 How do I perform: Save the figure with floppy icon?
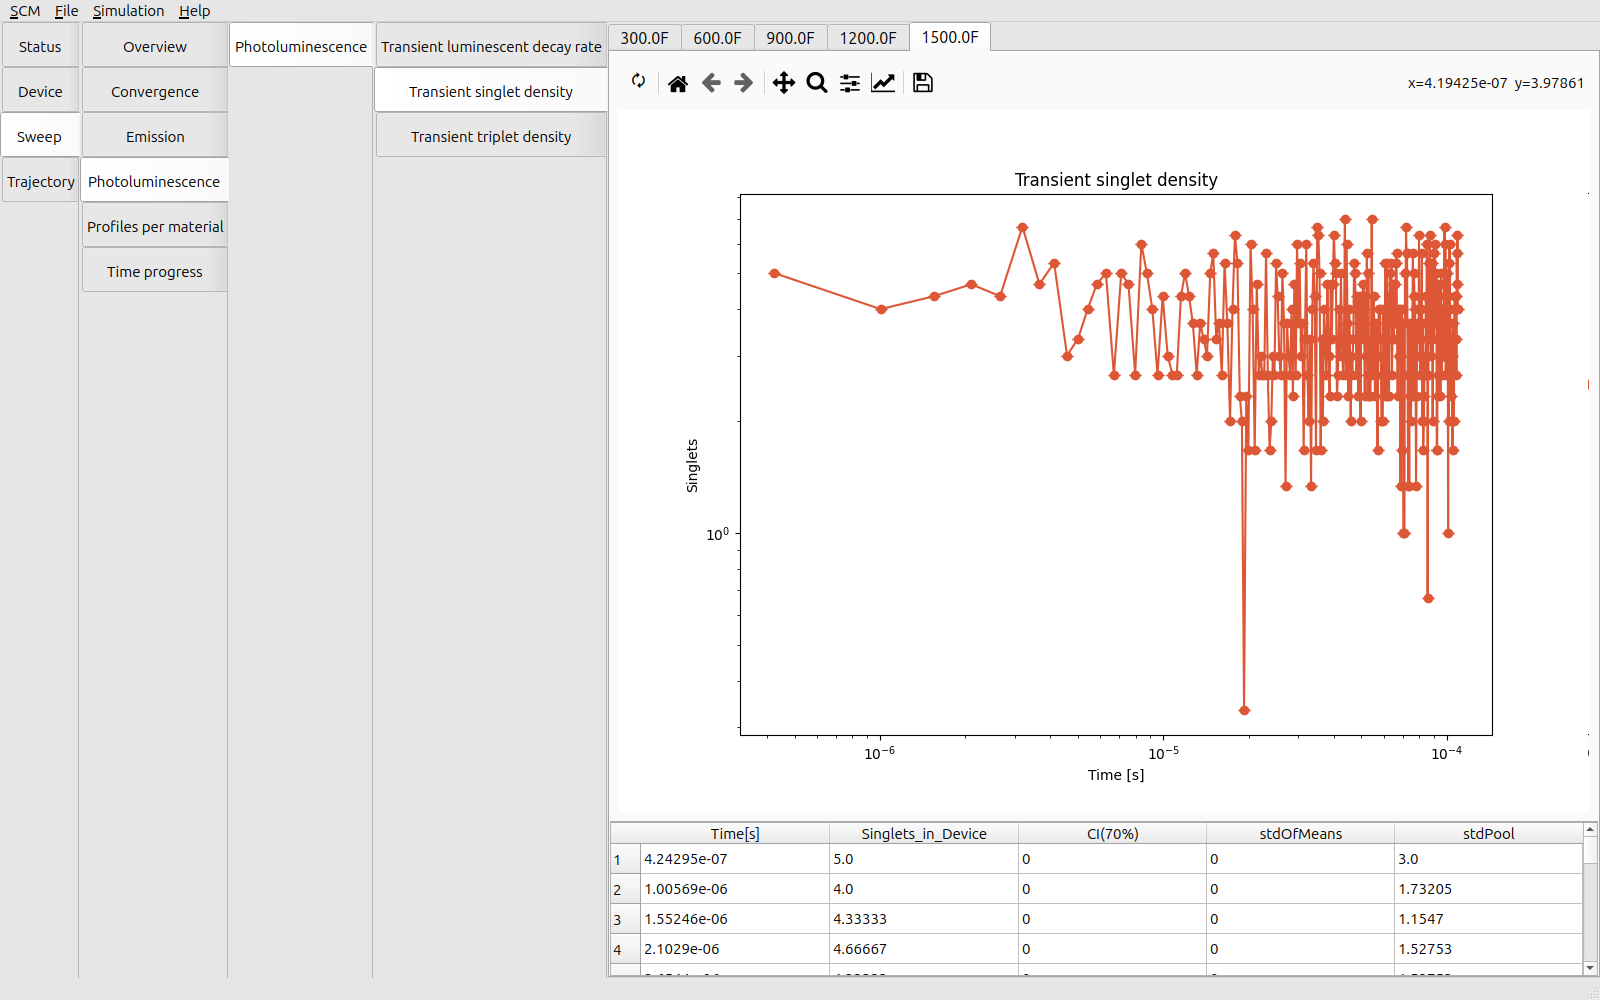[x=923, y=83]
